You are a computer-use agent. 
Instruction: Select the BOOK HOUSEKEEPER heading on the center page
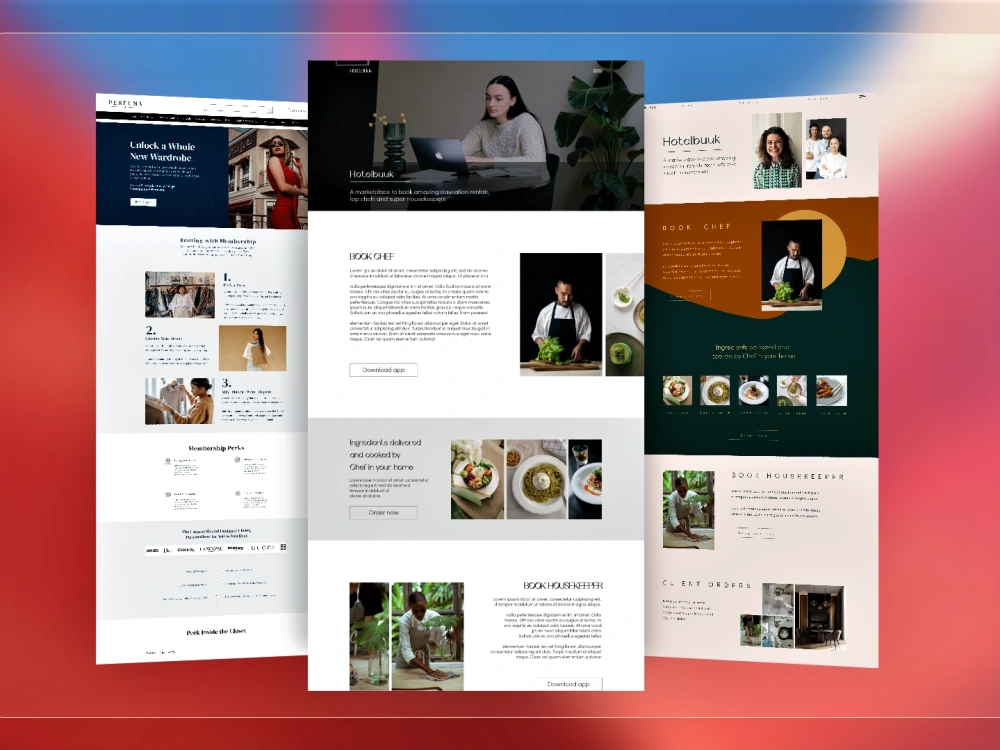coord(562,585)
